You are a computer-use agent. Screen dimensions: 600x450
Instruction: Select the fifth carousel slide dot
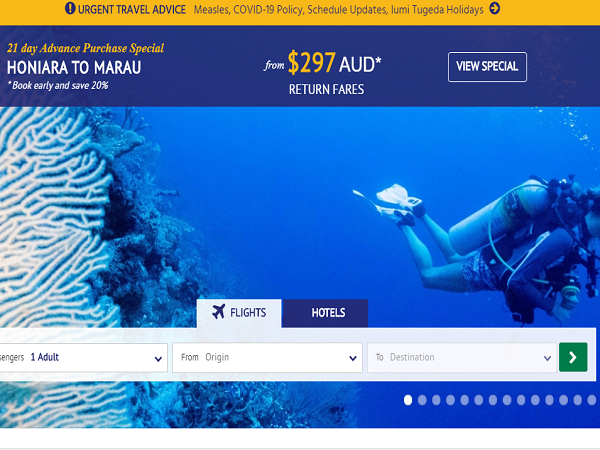point(465,400)
